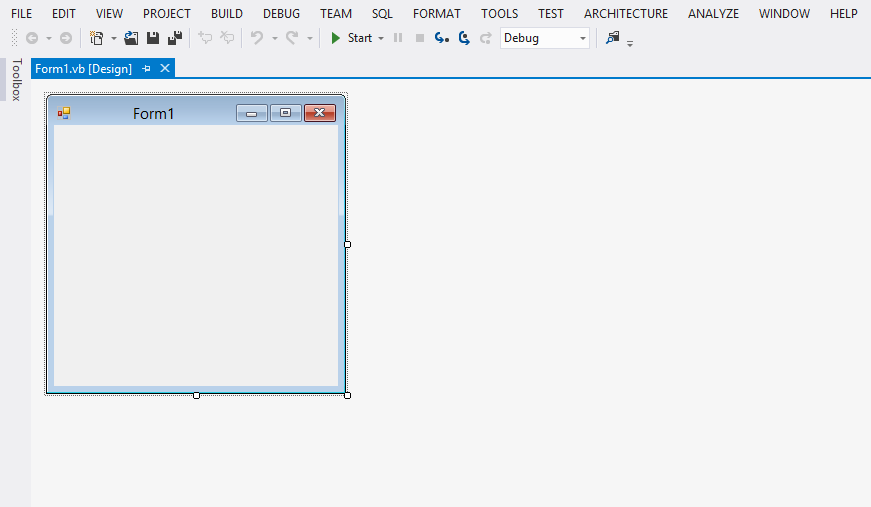
Task: Open the Navigate Backward history dropdown arrow
Action: (x=49, y=38)
